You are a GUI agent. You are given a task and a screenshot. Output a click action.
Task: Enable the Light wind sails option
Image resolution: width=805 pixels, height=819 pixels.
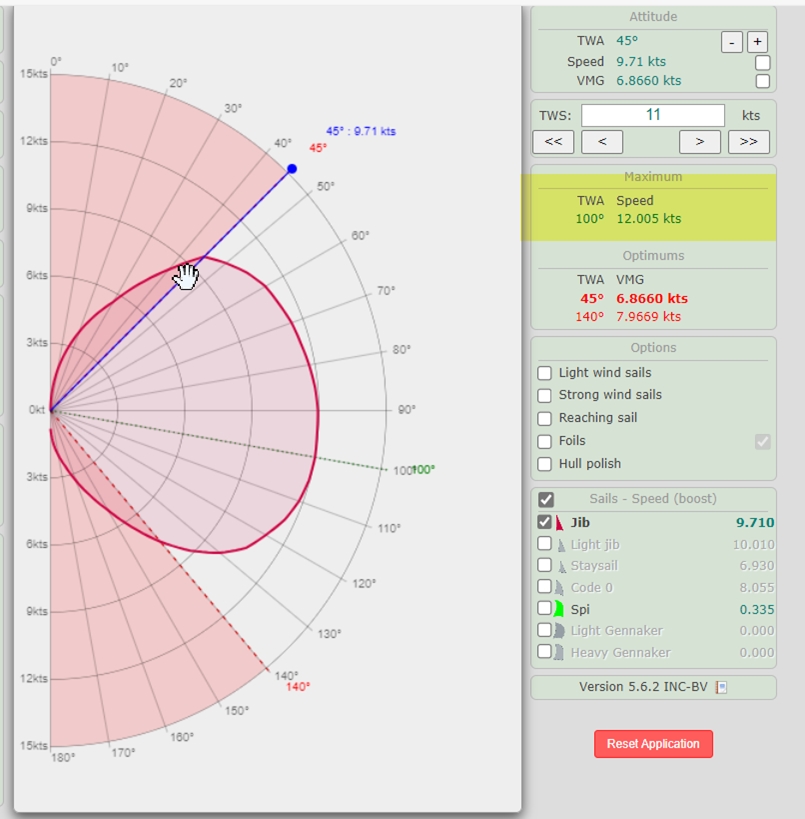(545, 373)
